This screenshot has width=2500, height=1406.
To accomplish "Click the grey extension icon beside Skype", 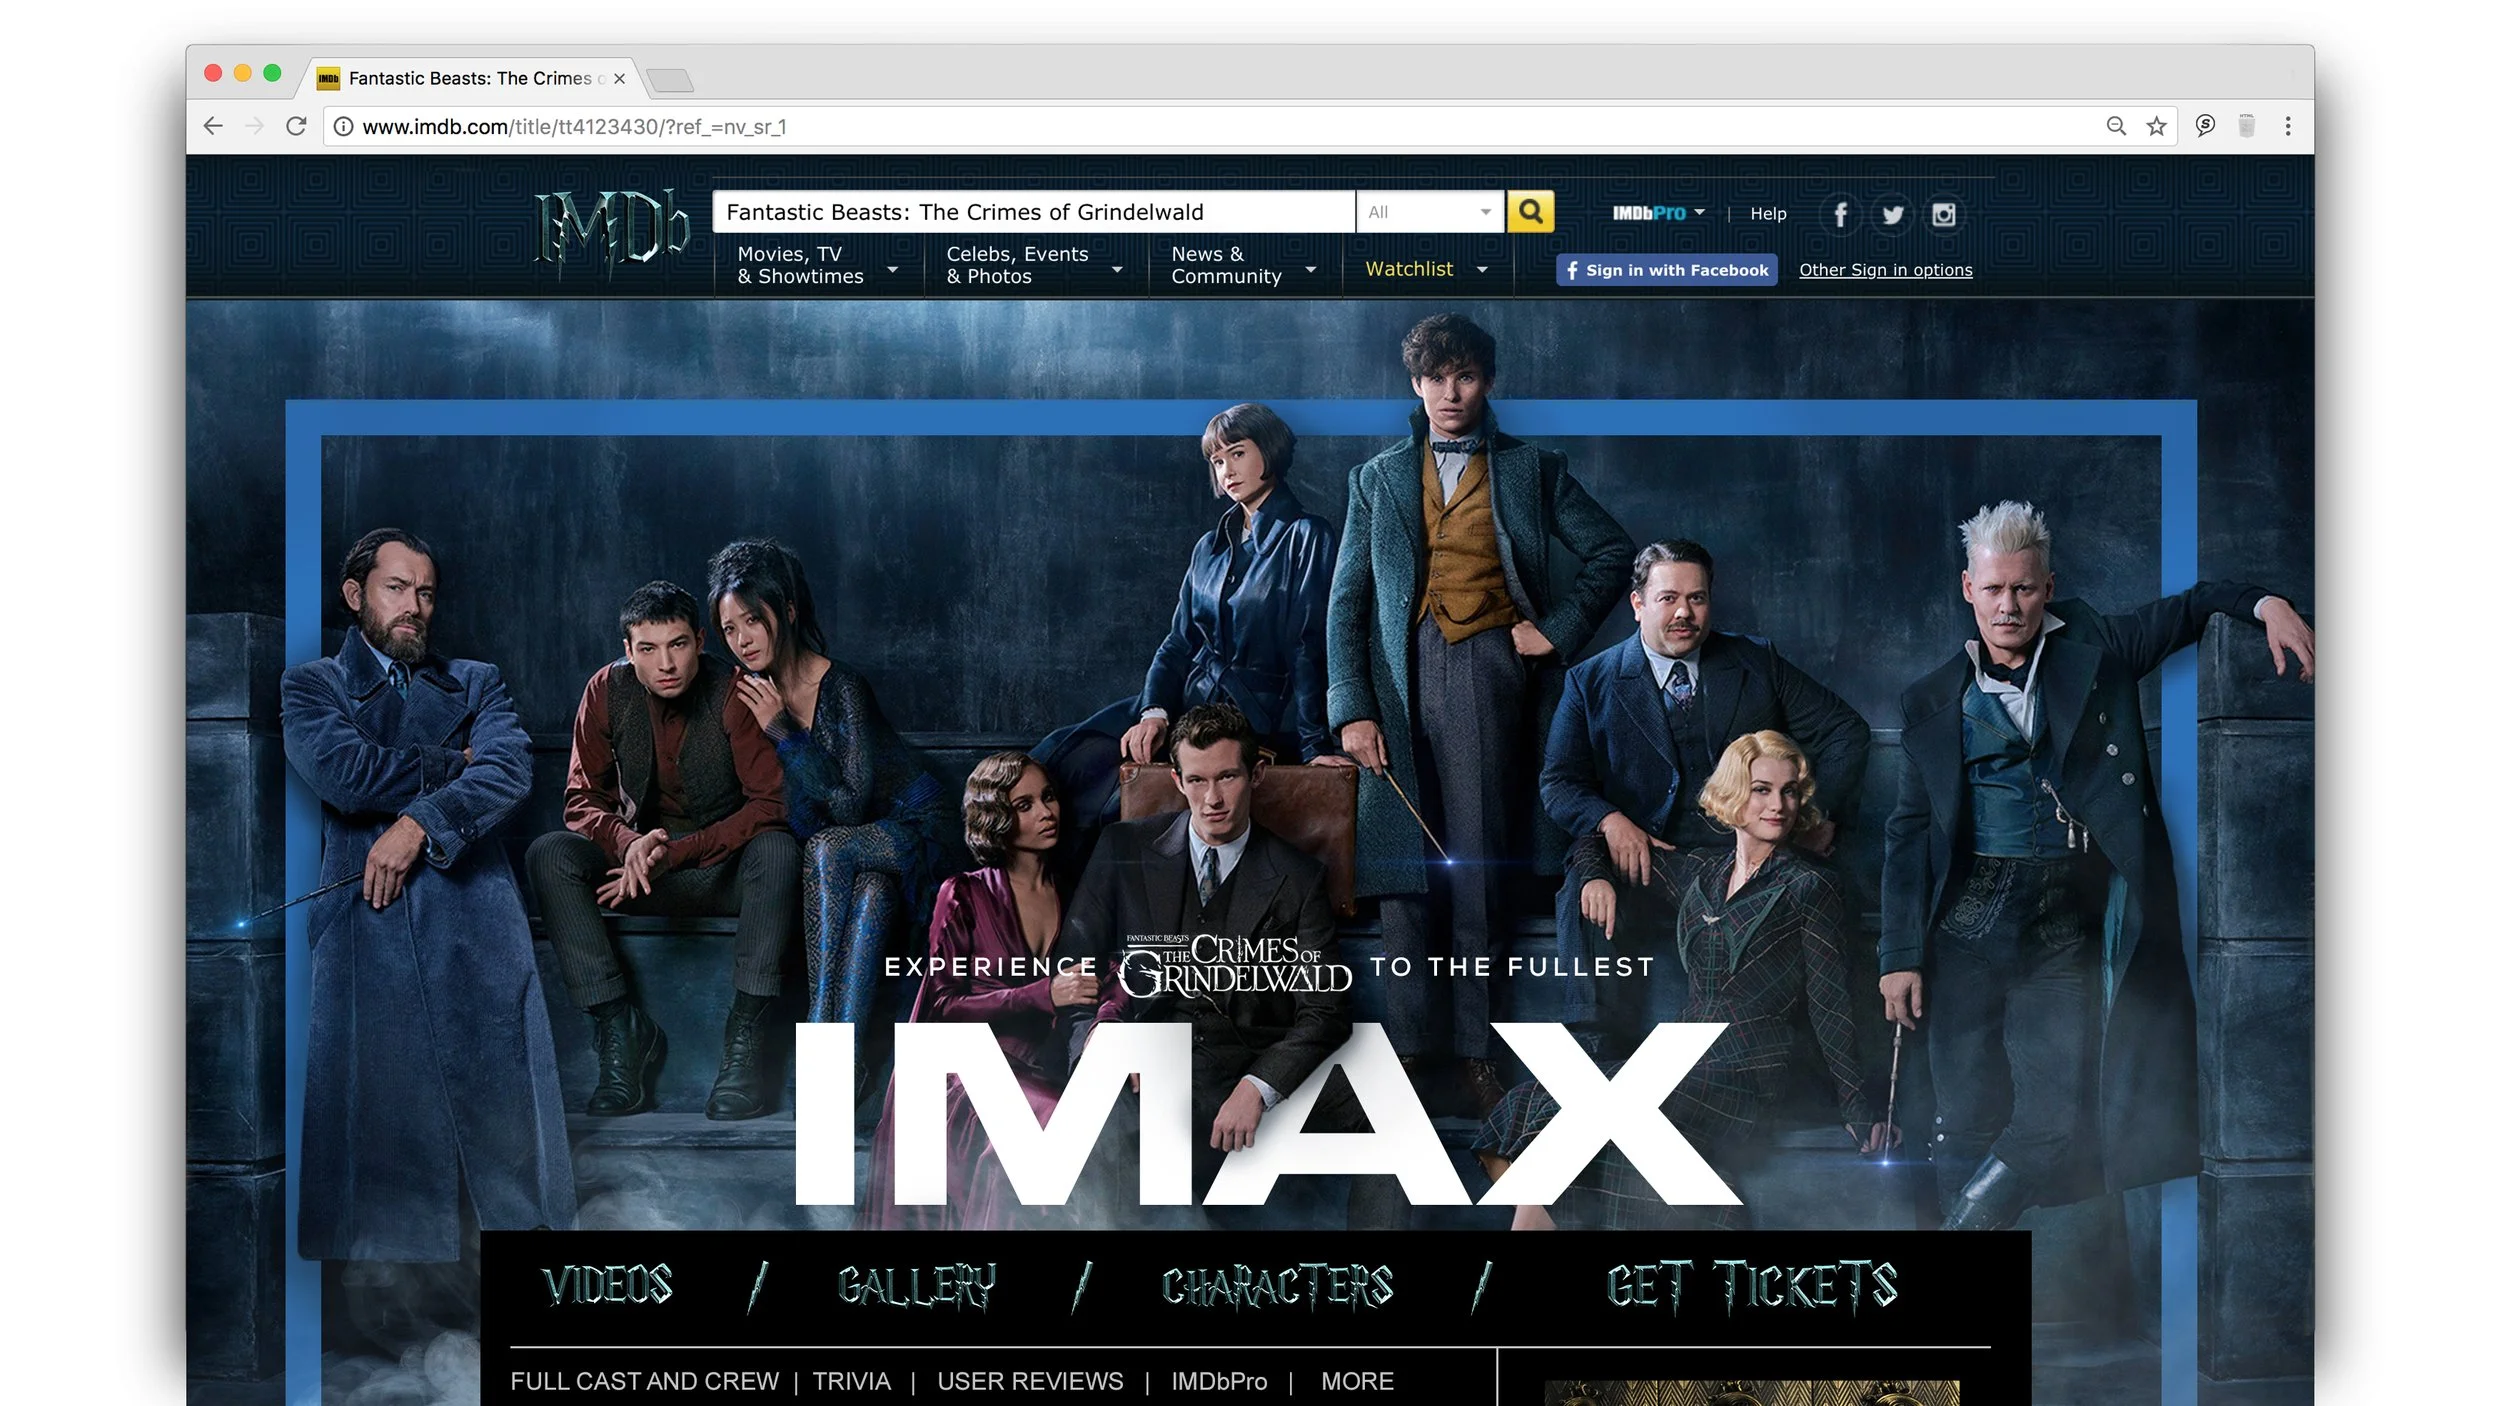I will (x=2246, y=125).
